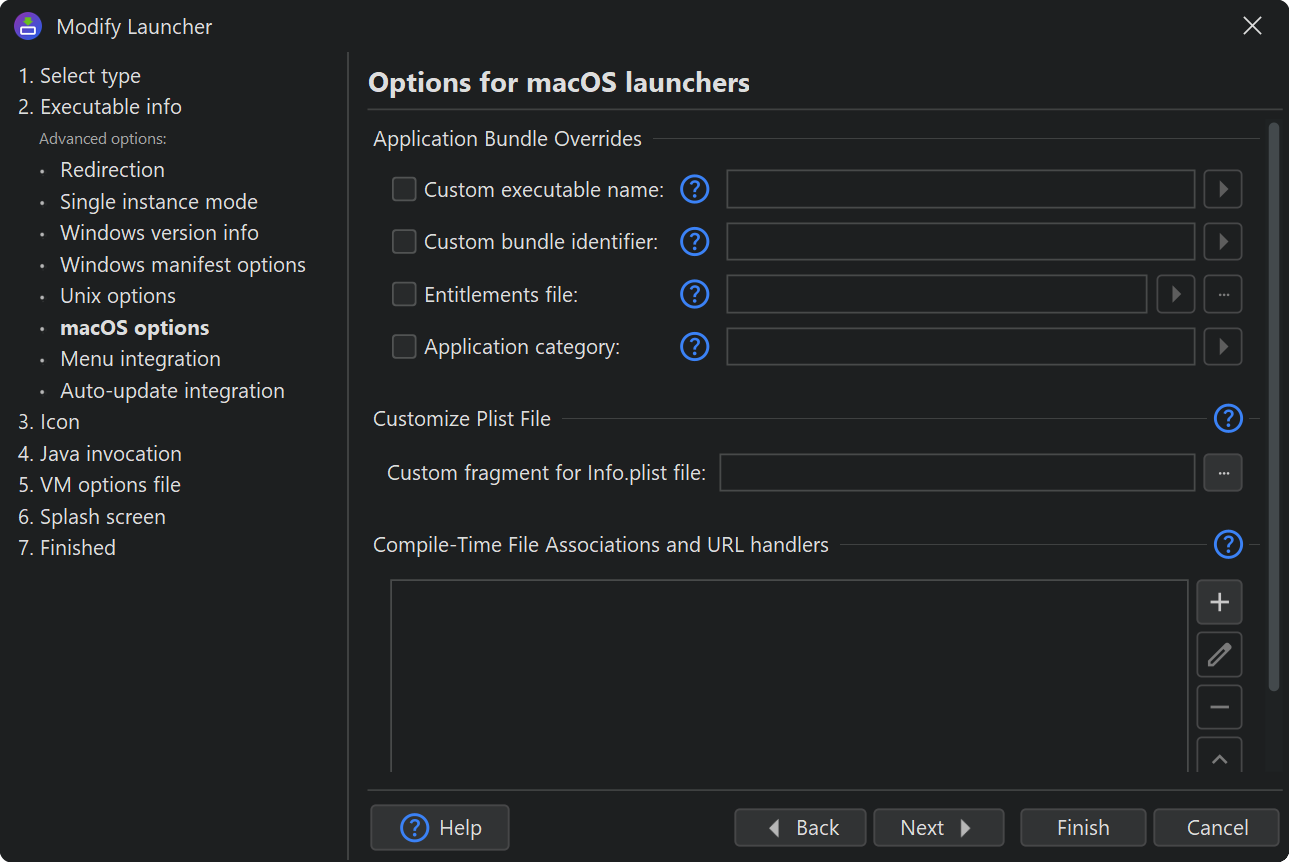
Task: Open variable arrow menu for Custom executable name
Action: (x=1223, y=189)
